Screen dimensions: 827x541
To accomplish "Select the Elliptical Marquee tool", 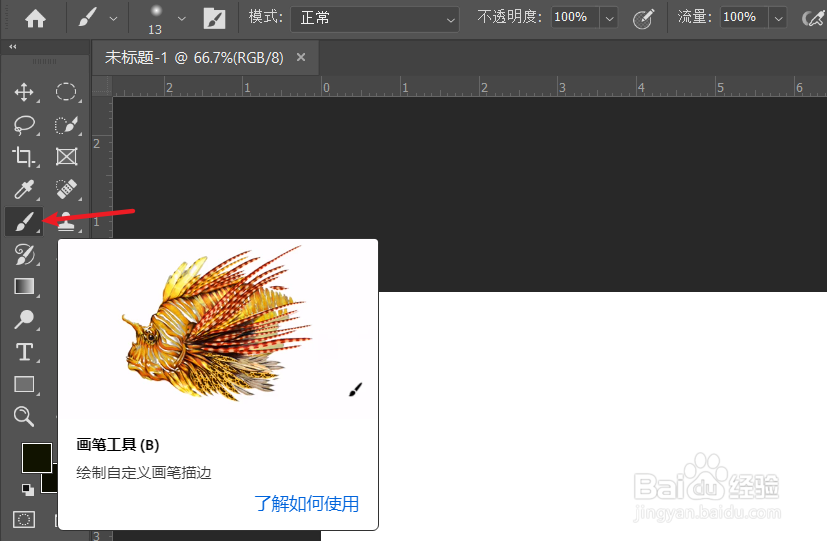I will tap(66, 92).
